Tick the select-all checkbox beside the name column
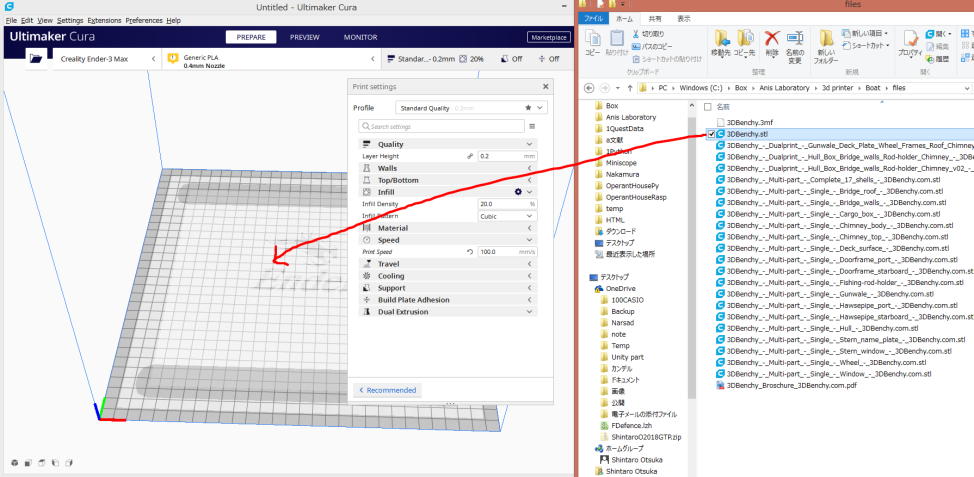 pyautogui.click(x=708, y=106)
